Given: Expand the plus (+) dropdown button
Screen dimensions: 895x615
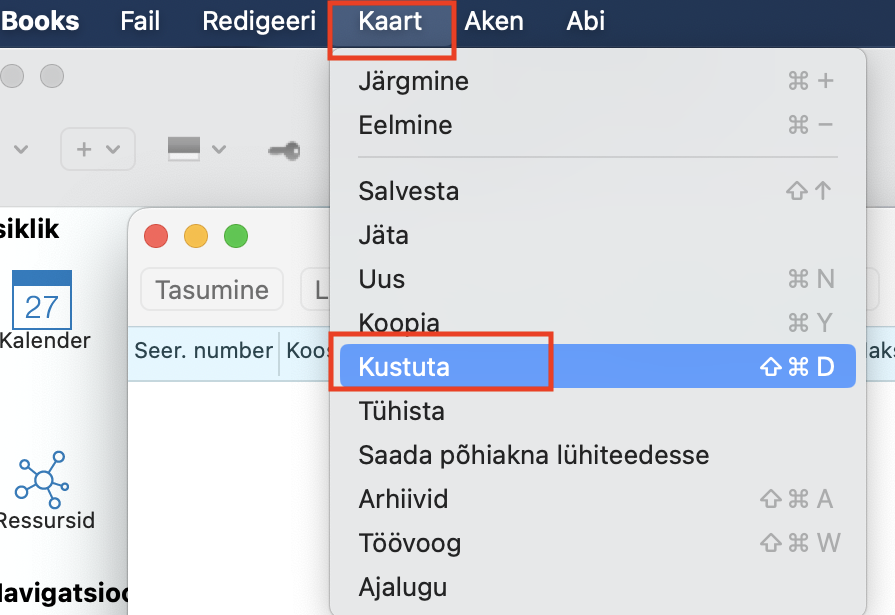Looking at the screenshot, I should point(98,149).
